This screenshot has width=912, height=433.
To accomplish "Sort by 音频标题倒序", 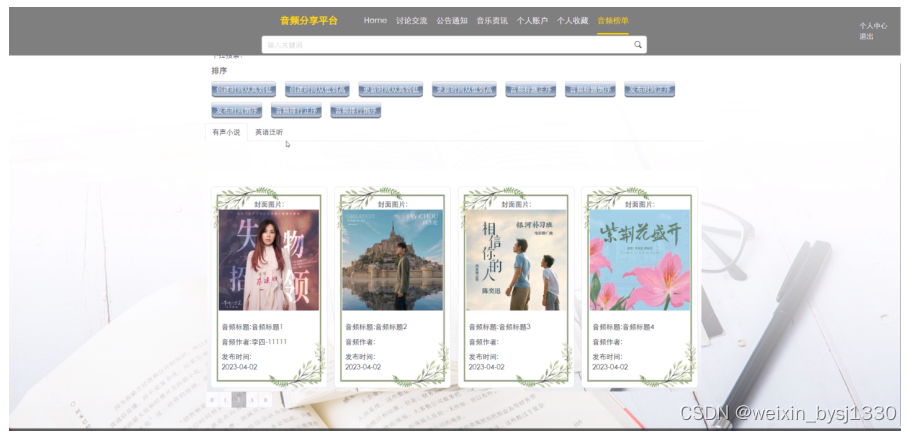I will point(590,90).
